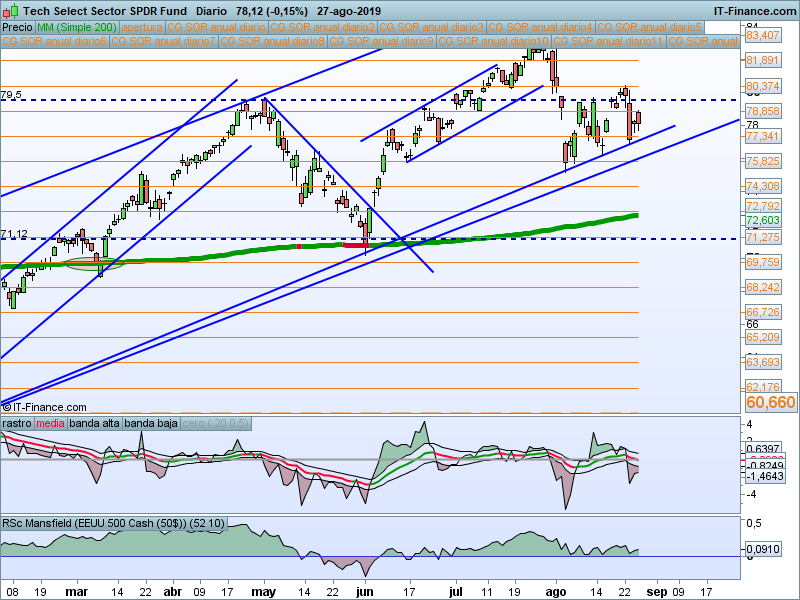Click the ago label on time axis
This screenshot has width=800, height=600.
tap(556, 592)
